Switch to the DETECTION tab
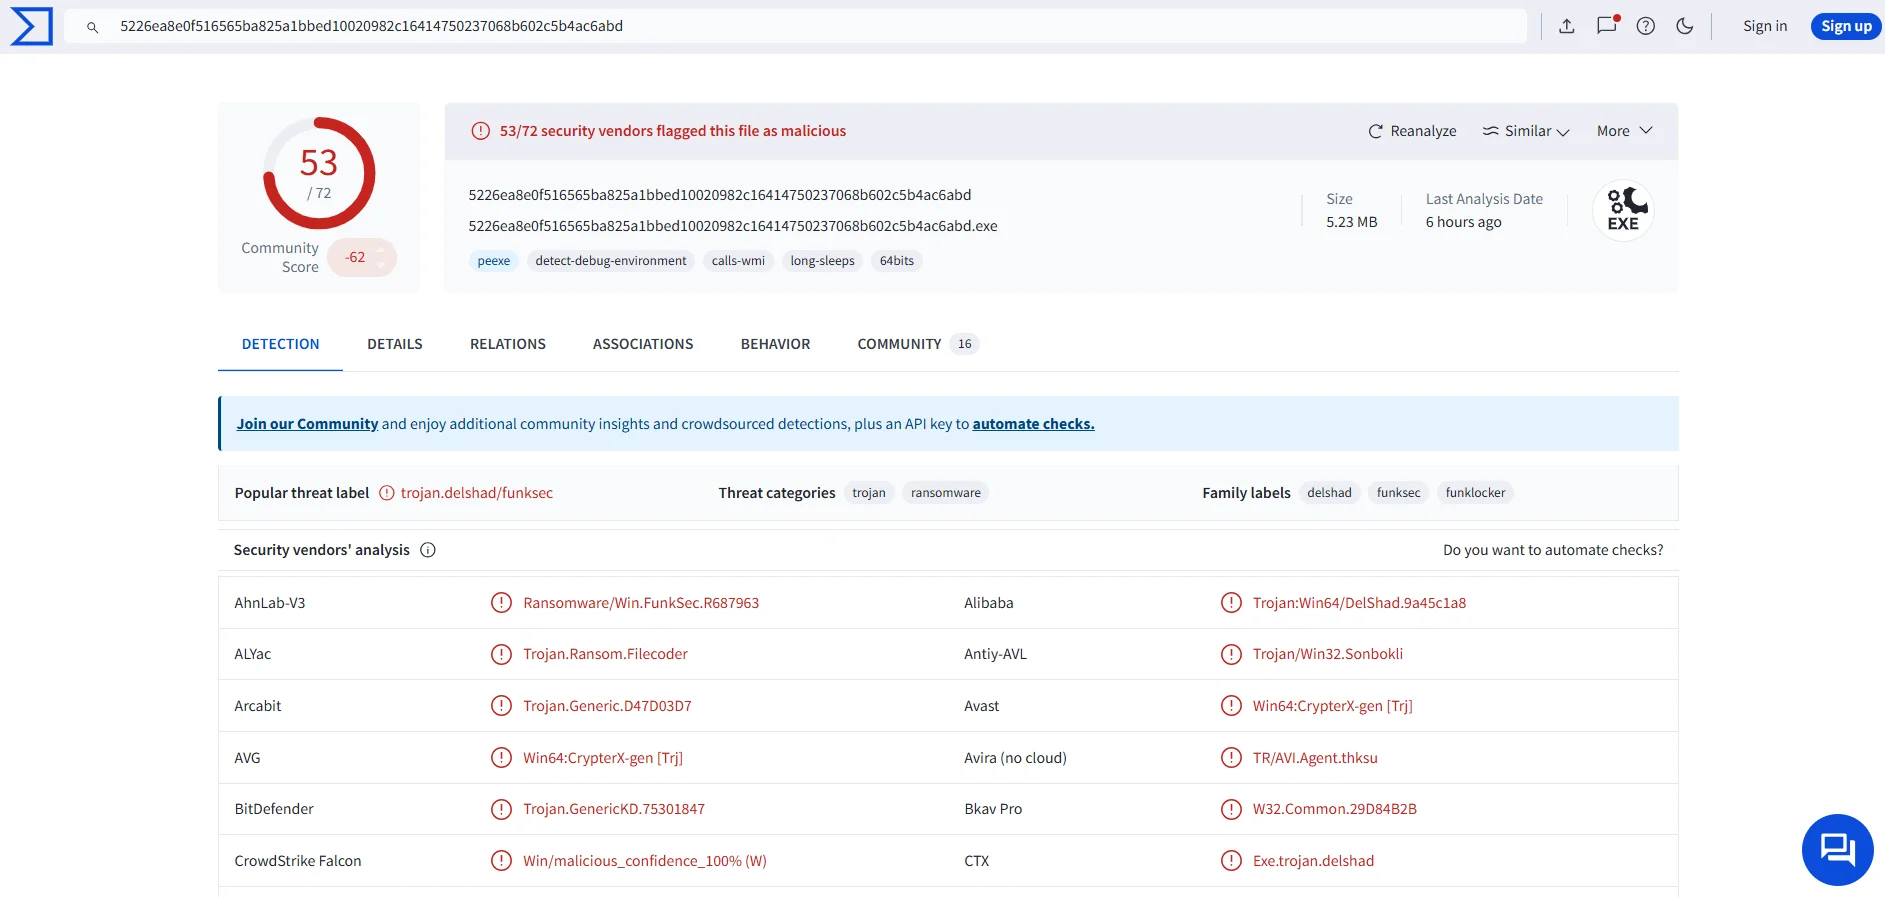This screenshot has height=897, width=1885. (x=281, y=344)
